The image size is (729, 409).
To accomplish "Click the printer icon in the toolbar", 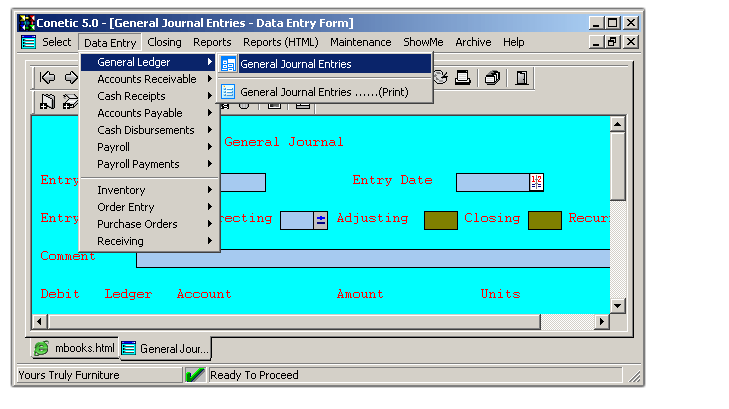I will (464, 78).
